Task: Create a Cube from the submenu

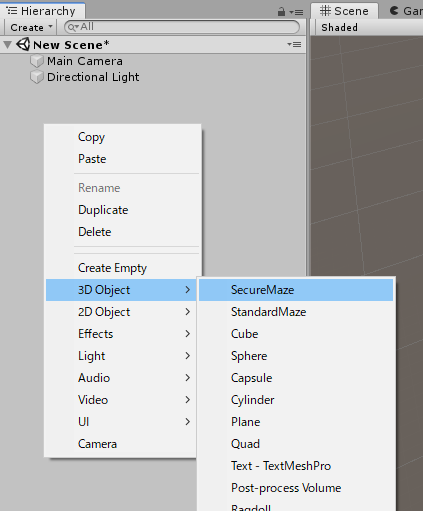Action: pyautogui.click(x=296, y=334)
